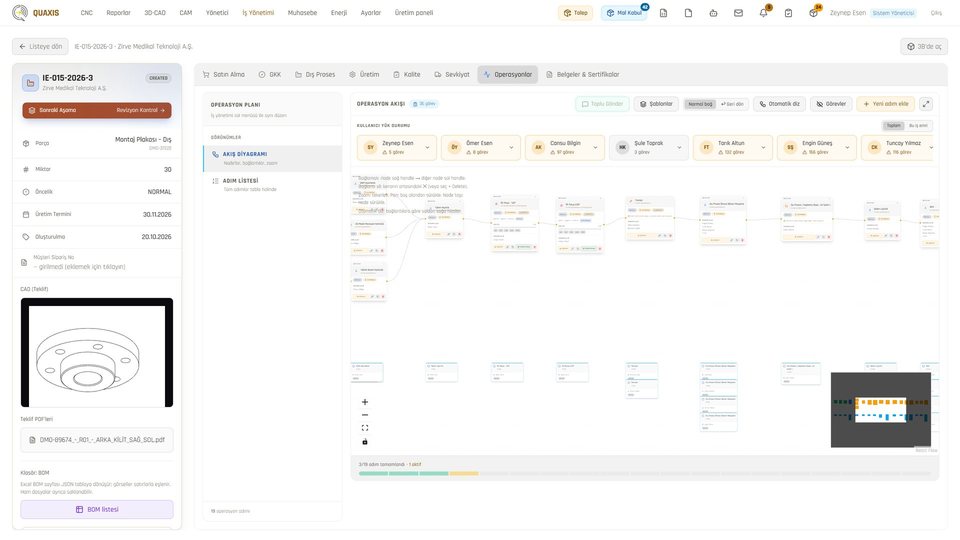
Task: Select Akış Diyagramı view
Action: tap(272, 159)
